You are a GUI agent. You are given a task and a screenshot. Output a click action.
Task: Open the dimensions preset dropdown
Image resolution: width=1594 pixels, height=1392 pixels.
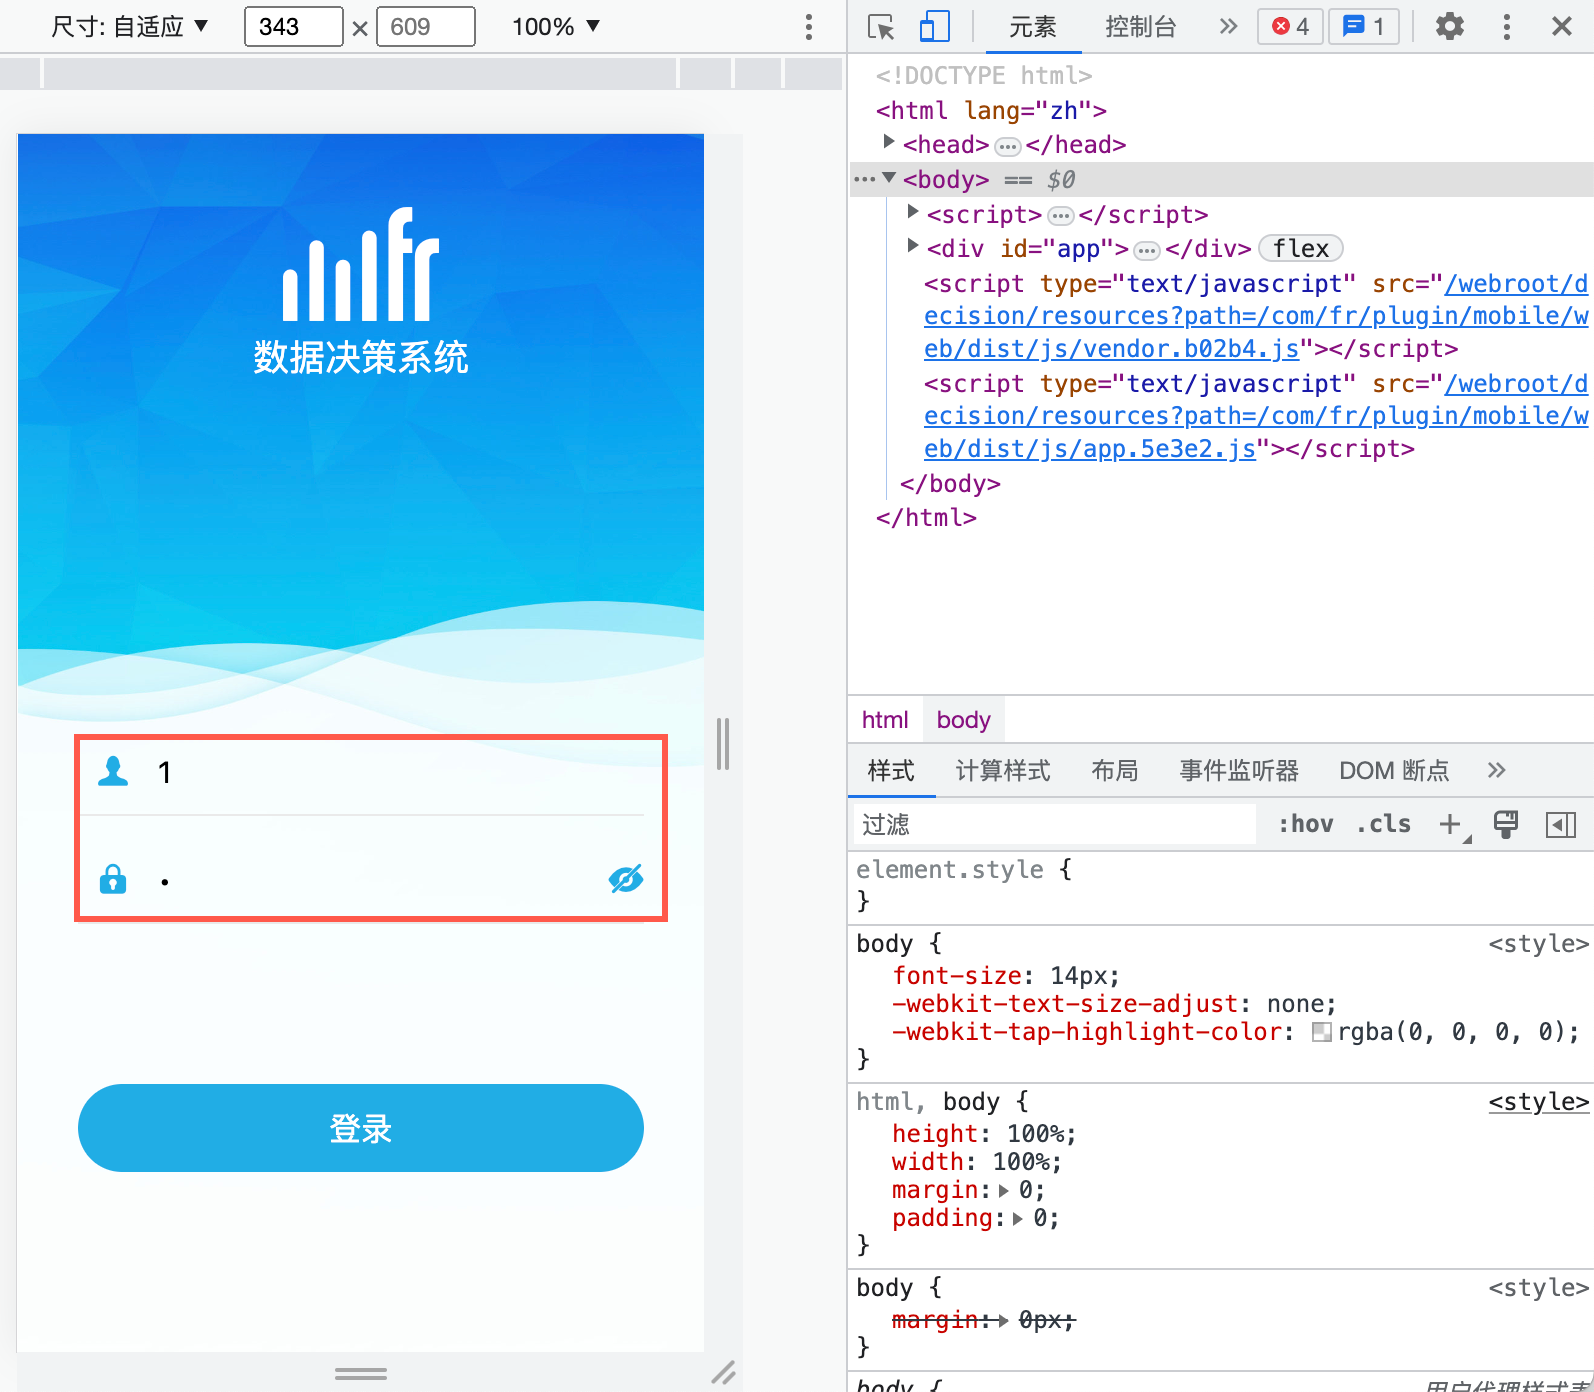pyautogui.click(x=130, y=27)
